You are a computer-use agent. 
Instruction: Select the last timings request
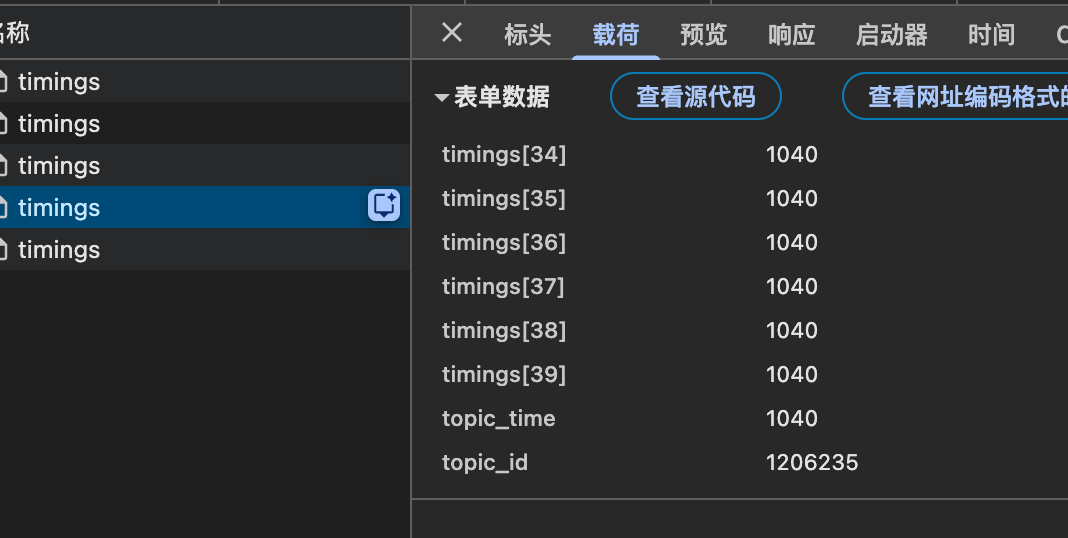pyautogui.click(x=204, y=250)
